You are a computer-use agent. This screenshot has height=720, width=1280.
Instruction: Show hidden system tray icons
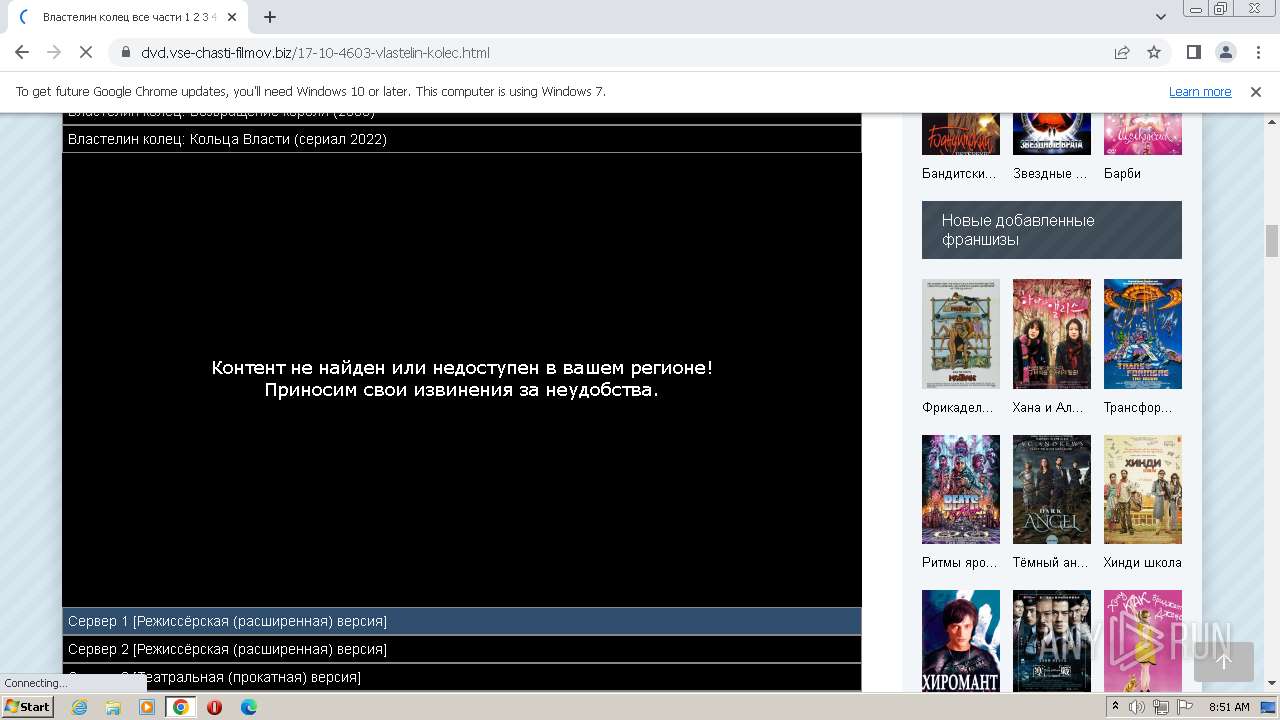(1115, 707)
